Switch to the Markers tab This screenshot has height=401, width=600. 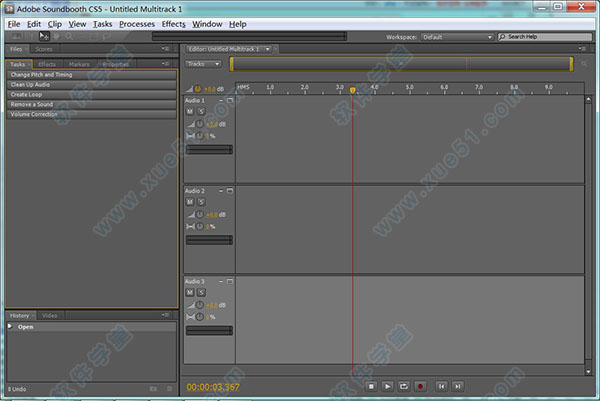tap(79, 64)
